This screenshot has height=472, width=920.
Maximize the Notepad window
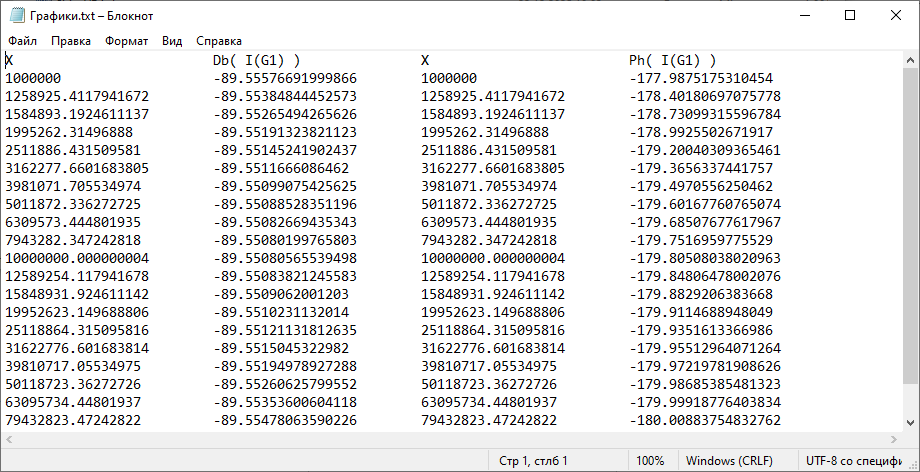pos(850,16)
